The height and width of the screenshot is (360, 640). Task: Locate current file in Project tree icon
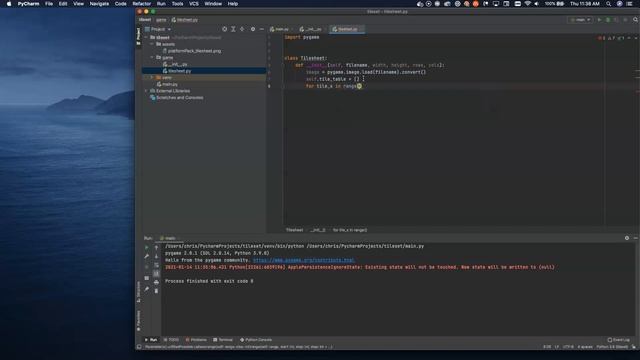pos(224,29)
